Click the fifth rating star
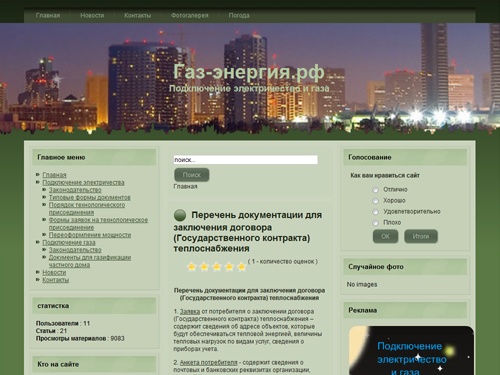This screenshot has height=375, width=500. tap(241, 267)
